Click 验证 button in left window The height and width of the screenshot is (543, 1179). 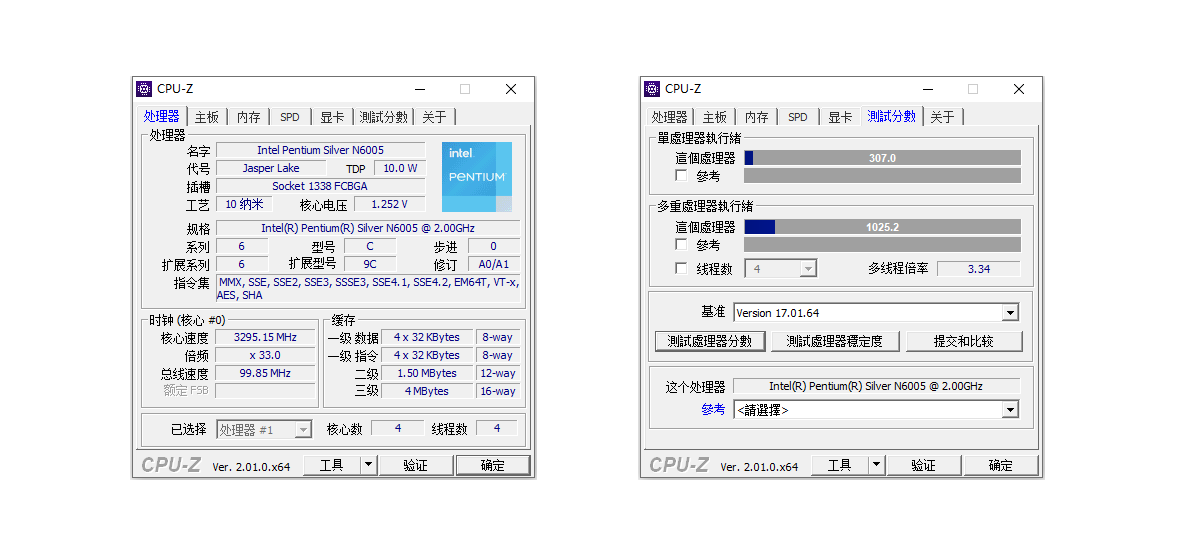click(x=415, y=465)
